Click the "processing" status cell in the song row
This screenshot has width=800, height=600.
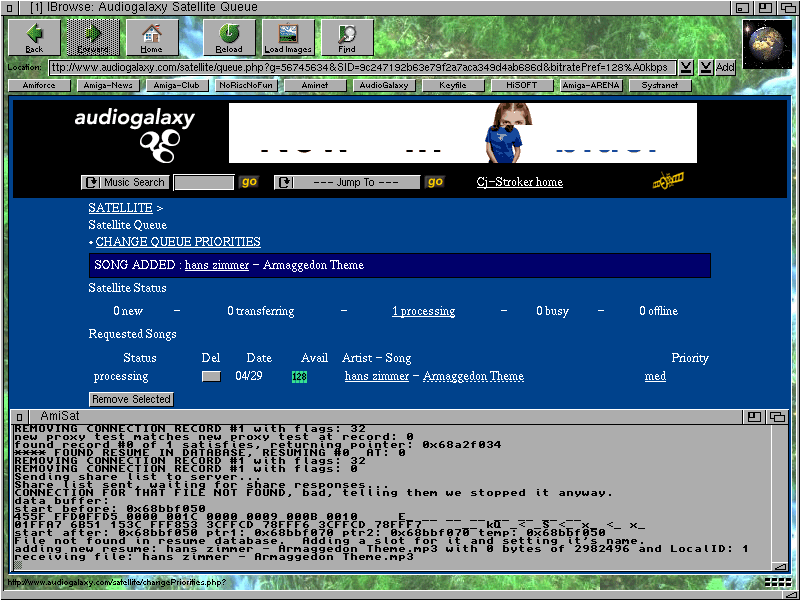click(121, 377)
